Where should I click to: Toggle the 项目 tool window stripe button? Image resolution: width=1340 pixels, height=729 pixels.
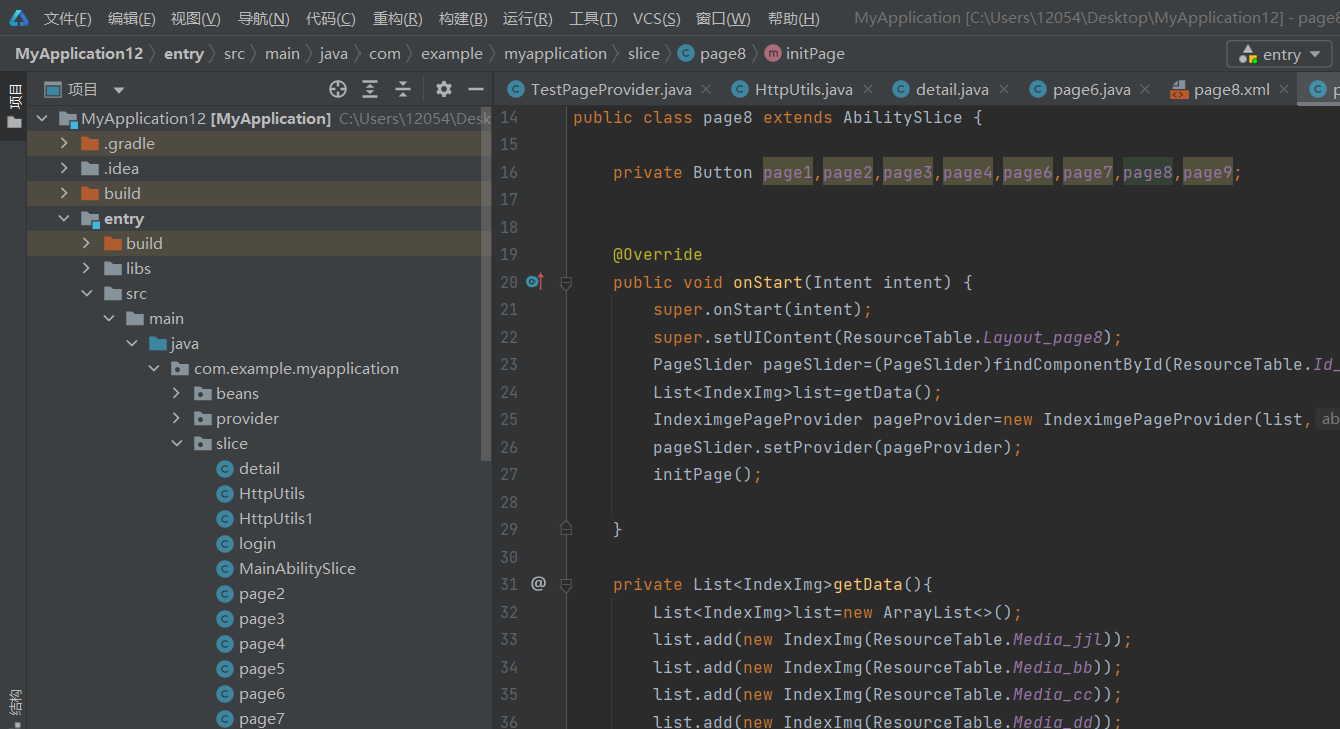14,106
